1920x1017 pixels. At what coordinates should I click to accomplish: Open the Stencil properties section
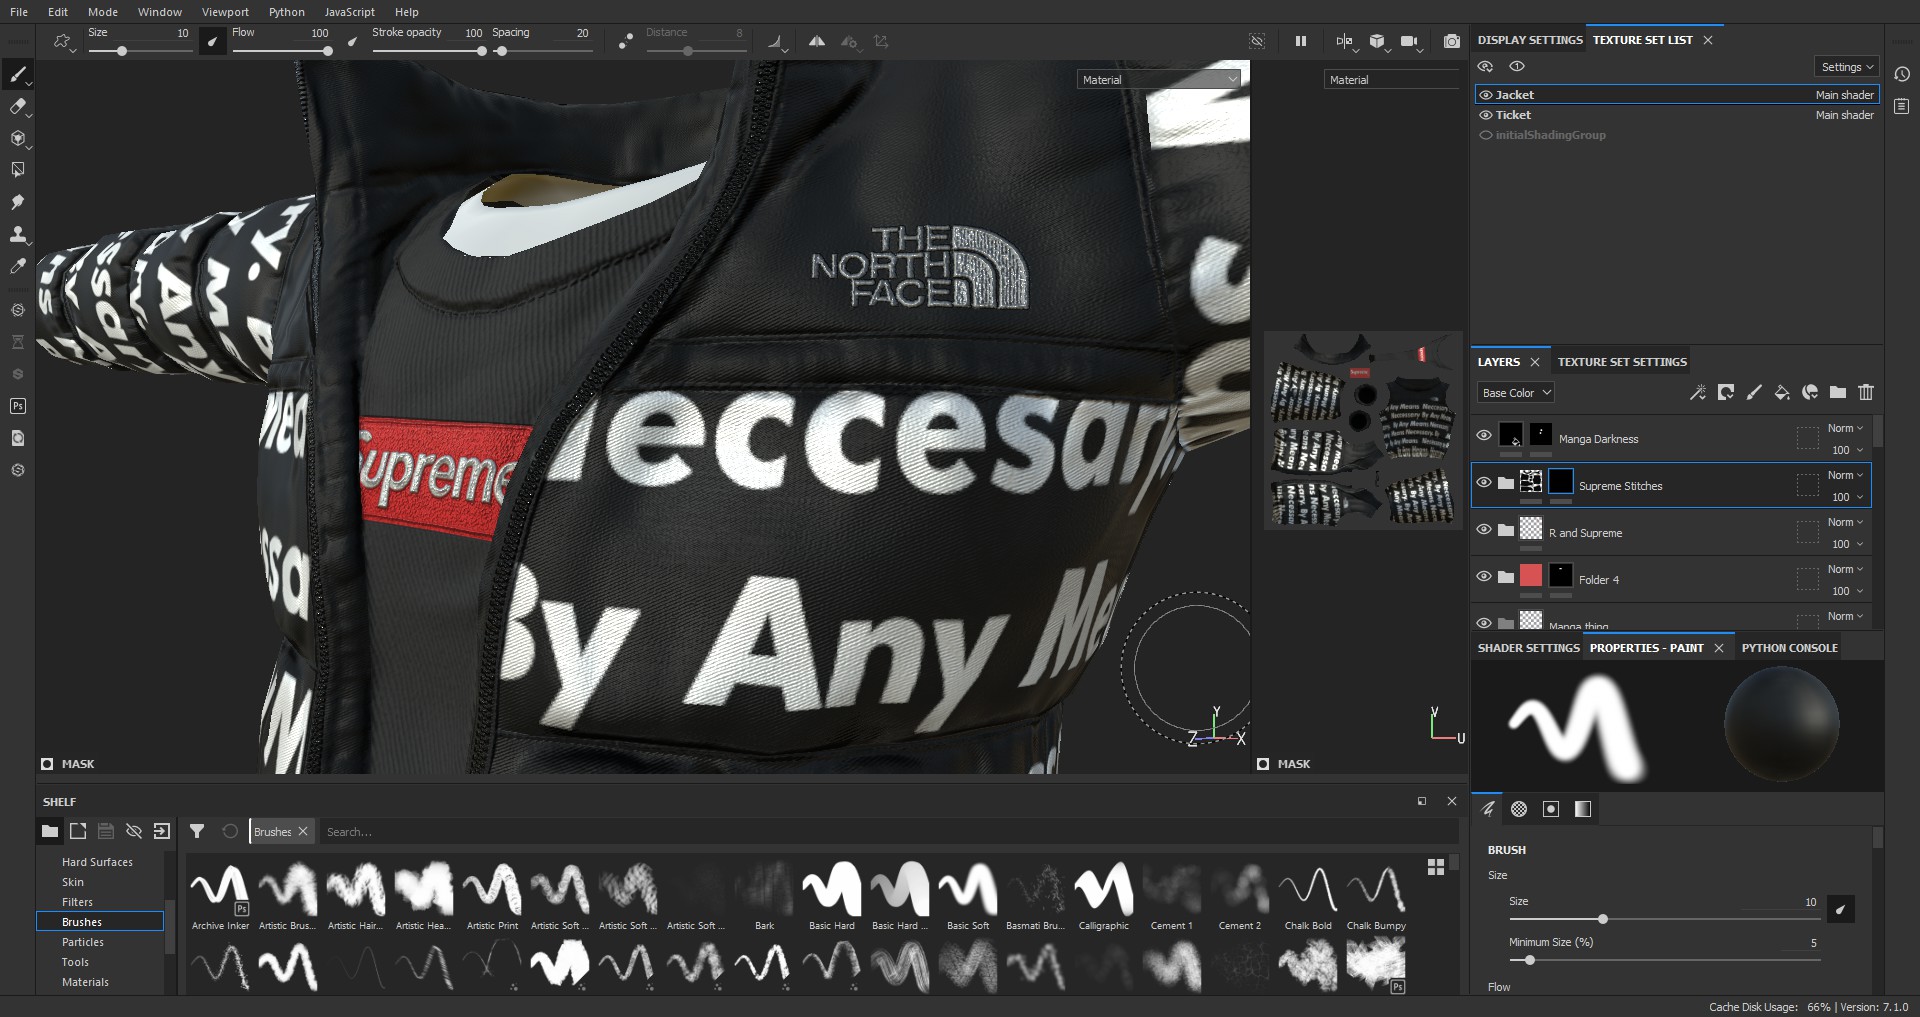coord(1551,809)
